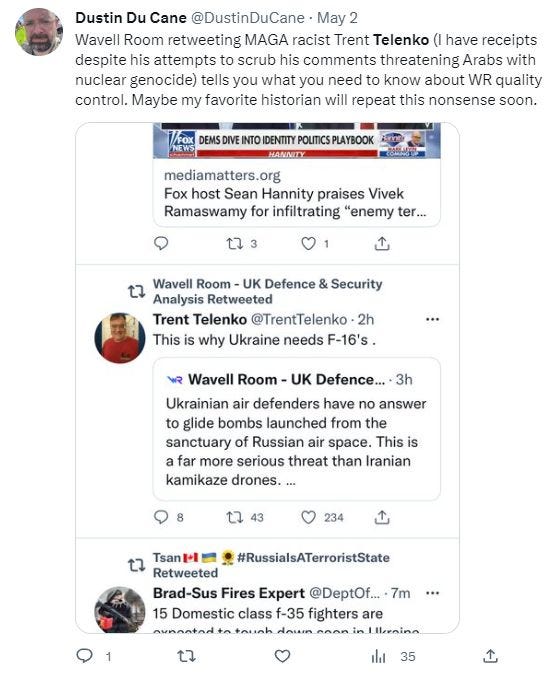Open quoted Wavell Room glide bombs tweet
548x693 pixels.
297,429
